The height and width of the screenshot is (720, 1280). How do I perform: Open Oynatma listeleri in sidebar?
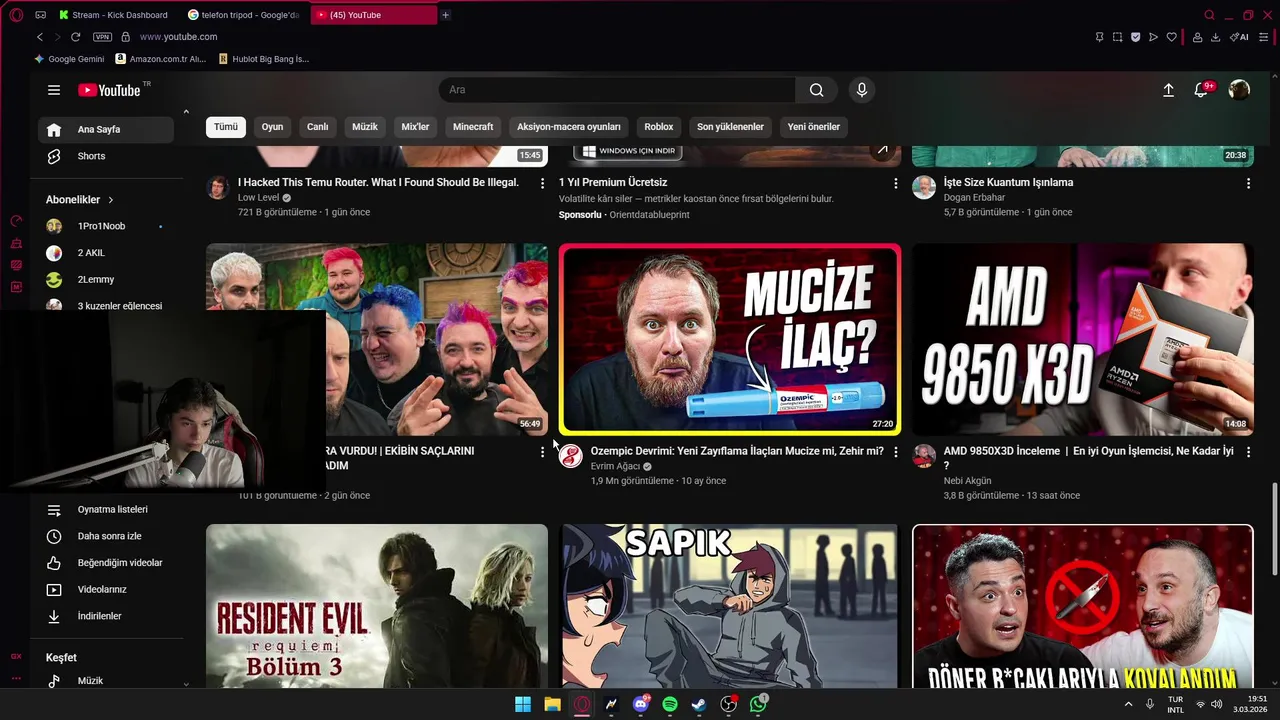click(105, 509)
